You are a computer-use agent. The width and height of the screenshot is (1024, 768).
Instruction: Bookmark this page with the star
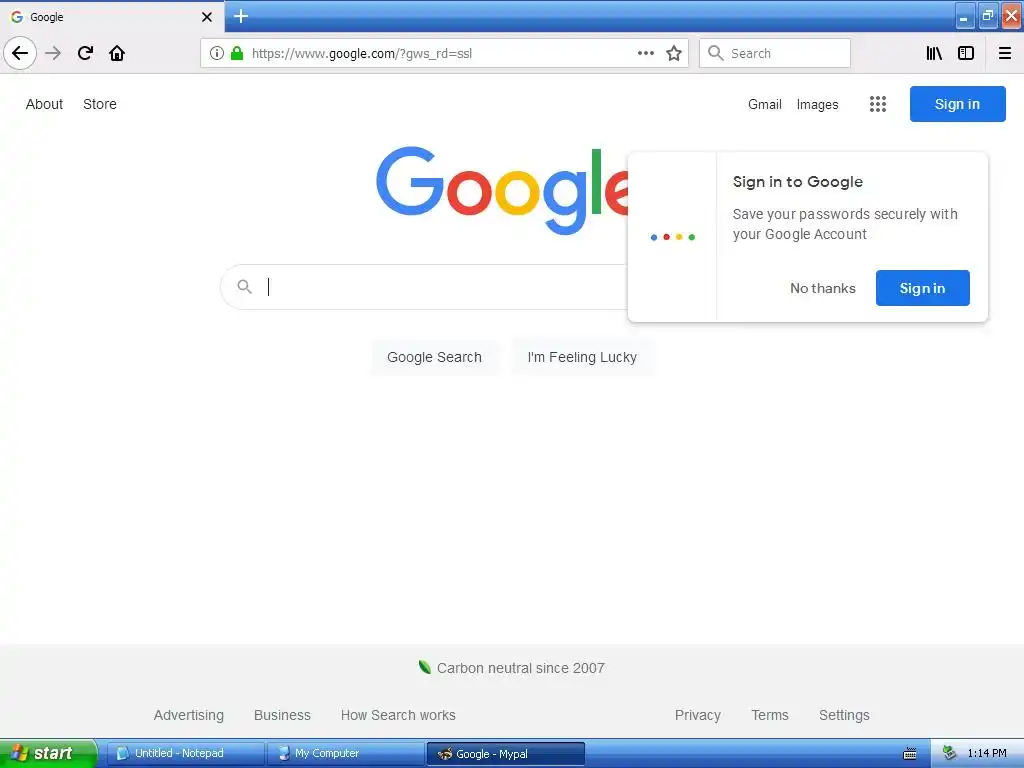674,53
